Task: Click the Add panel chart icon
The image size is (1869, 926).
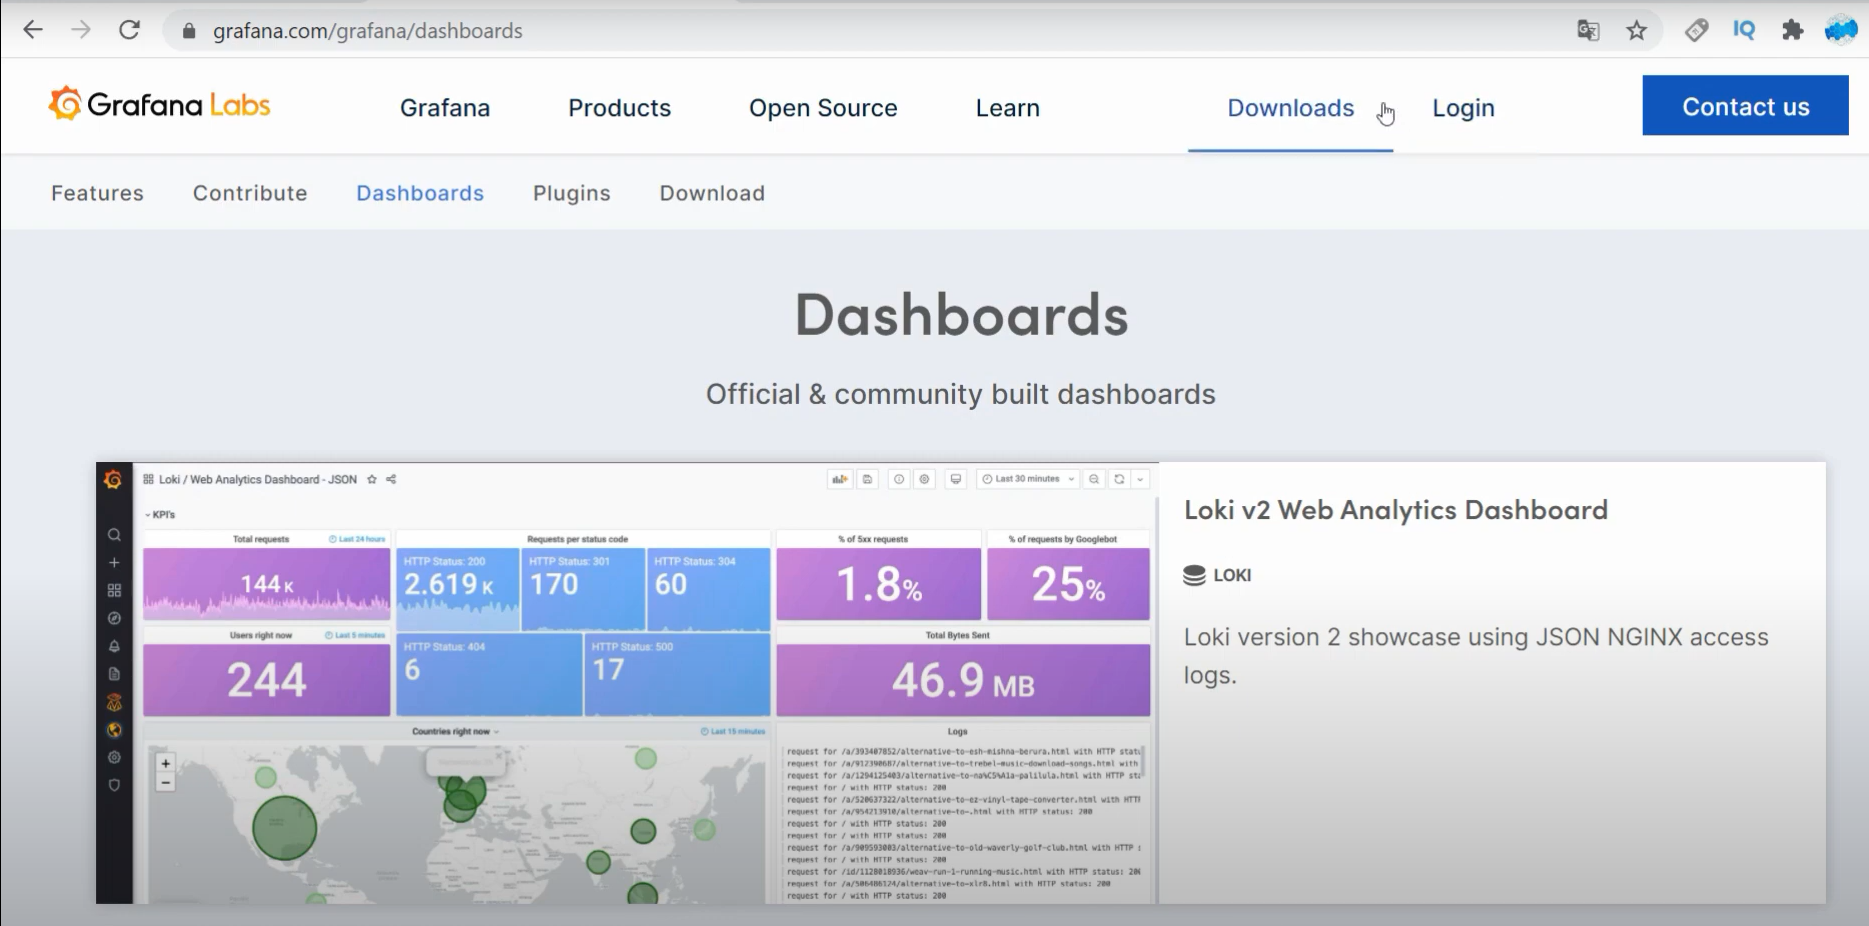Action: (840, 480)
